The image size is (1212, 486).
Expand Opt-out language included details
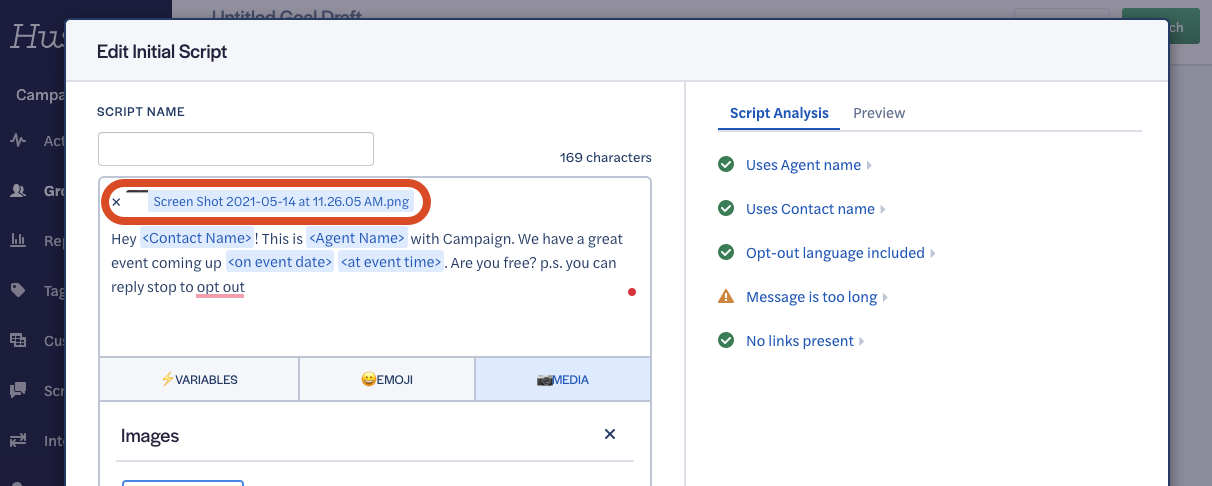[840, 253]
